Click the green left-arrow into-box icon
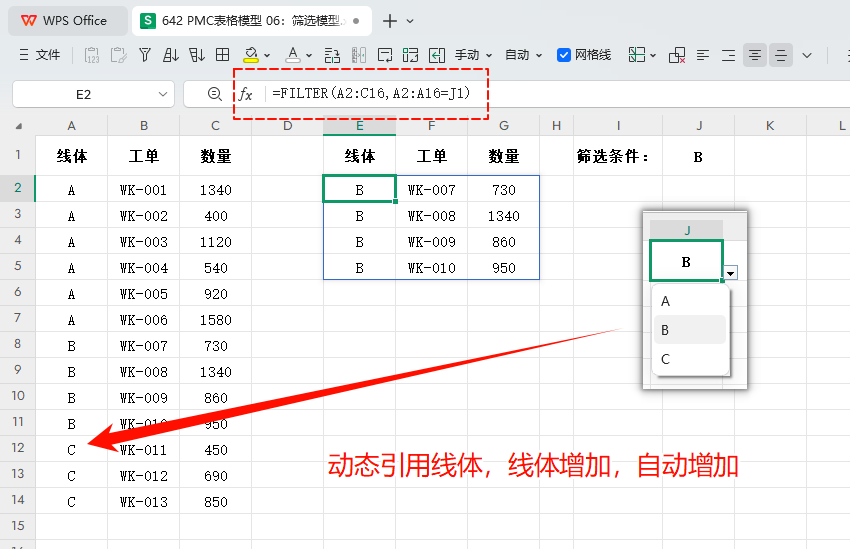Screen dimensions: 850x549 [436, 55]
